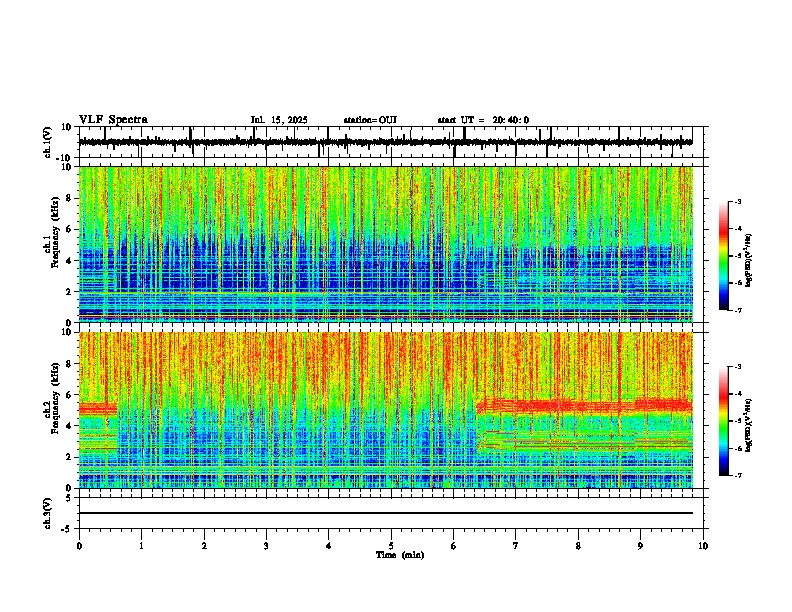Click the "Time (min)" axis label
This screenshot has width=792, height=612.
(400, 555)
